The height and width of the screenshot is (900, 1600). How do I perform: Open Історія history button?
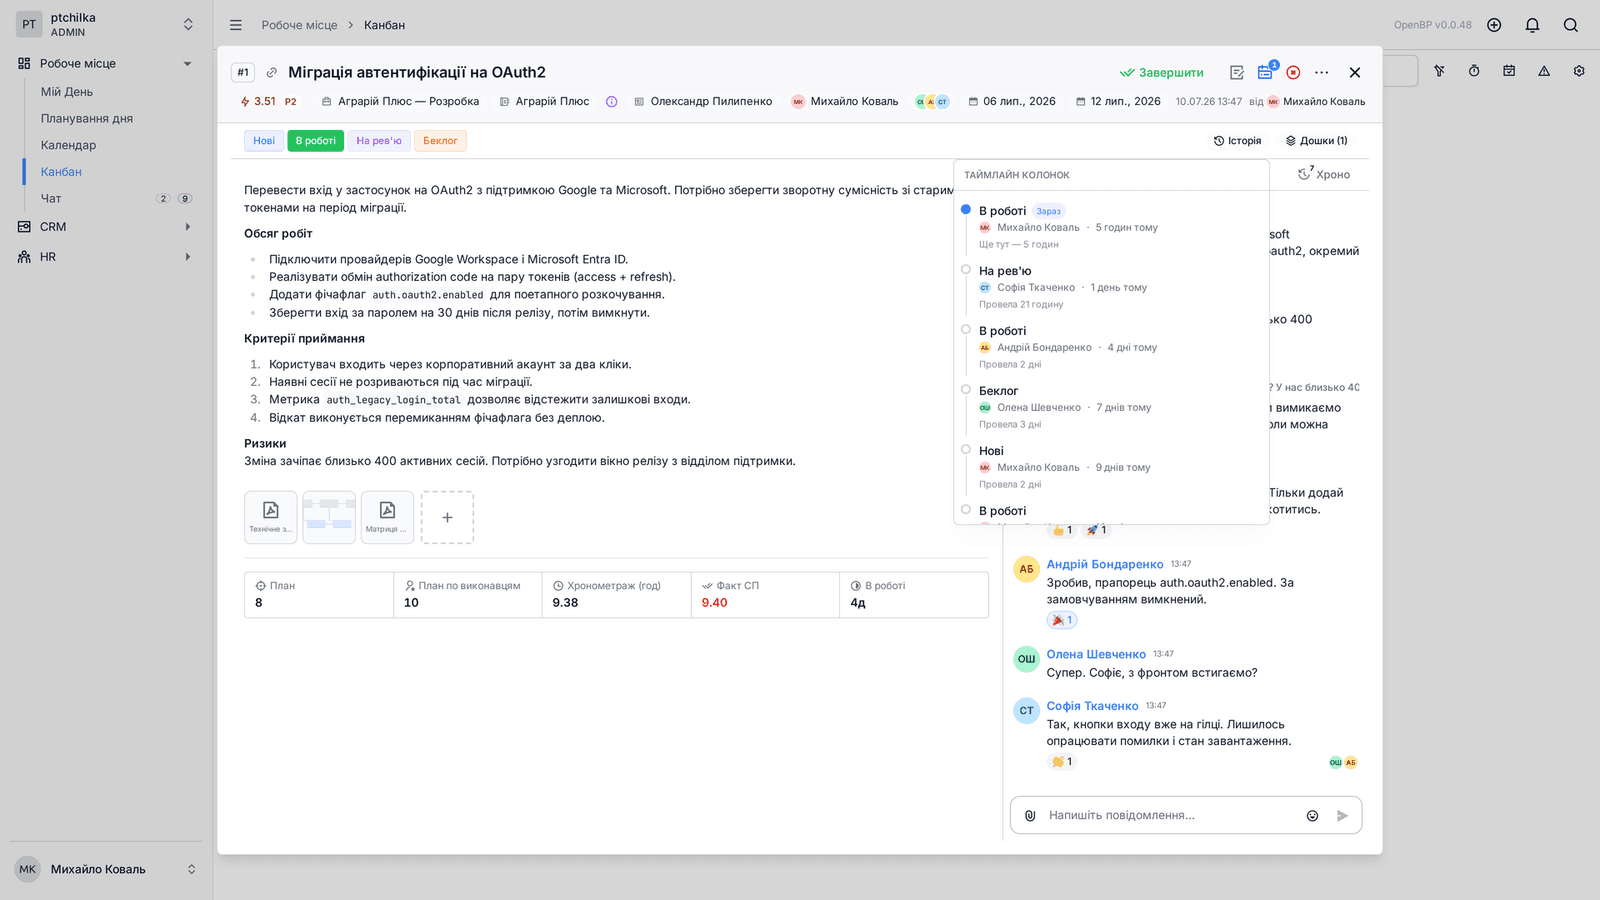1238,141
